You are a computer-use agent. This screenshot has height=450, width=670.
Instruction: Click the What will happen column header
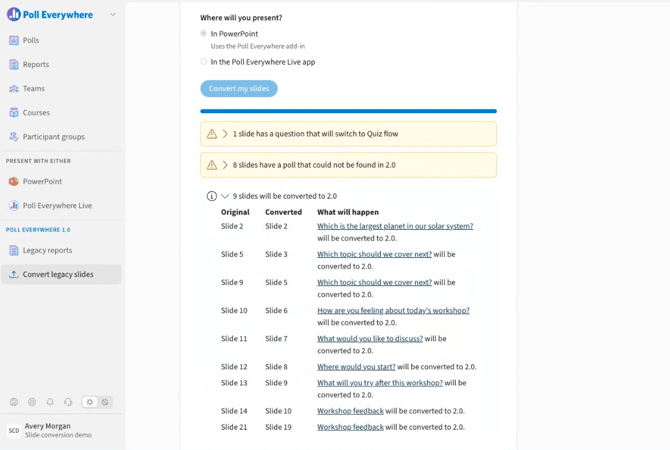pyautogui.click(x=348, y=212)
